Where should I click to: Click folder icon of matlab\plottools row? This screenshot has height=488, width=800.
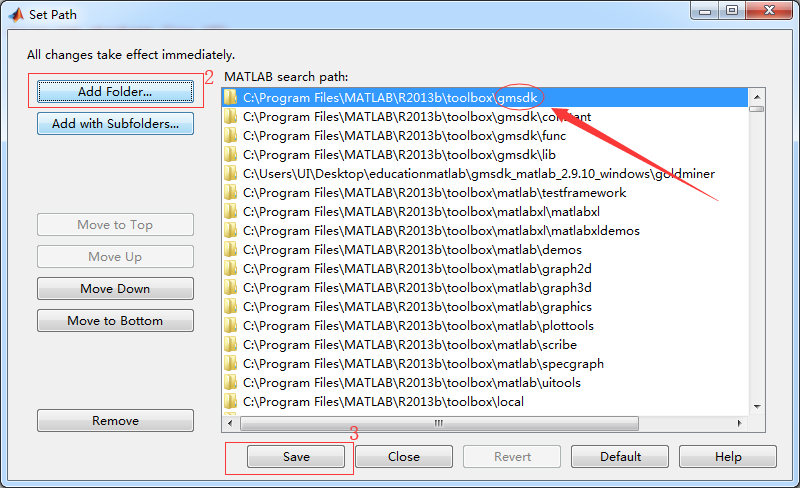pos(231,326)
